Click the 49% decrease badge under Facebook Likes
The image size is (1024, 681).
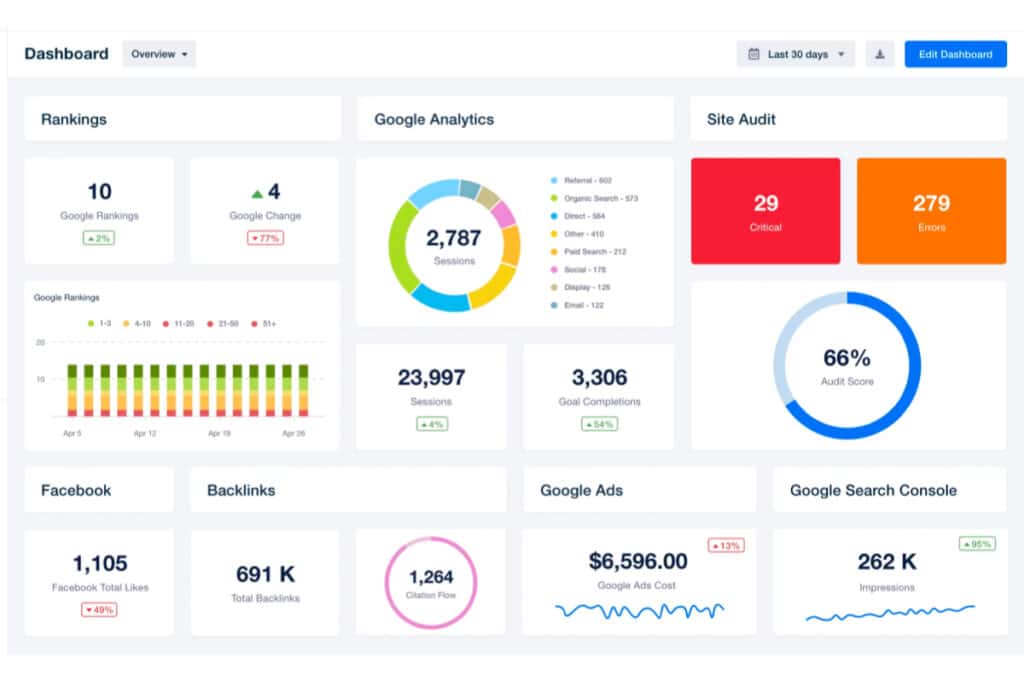point(99,609)
